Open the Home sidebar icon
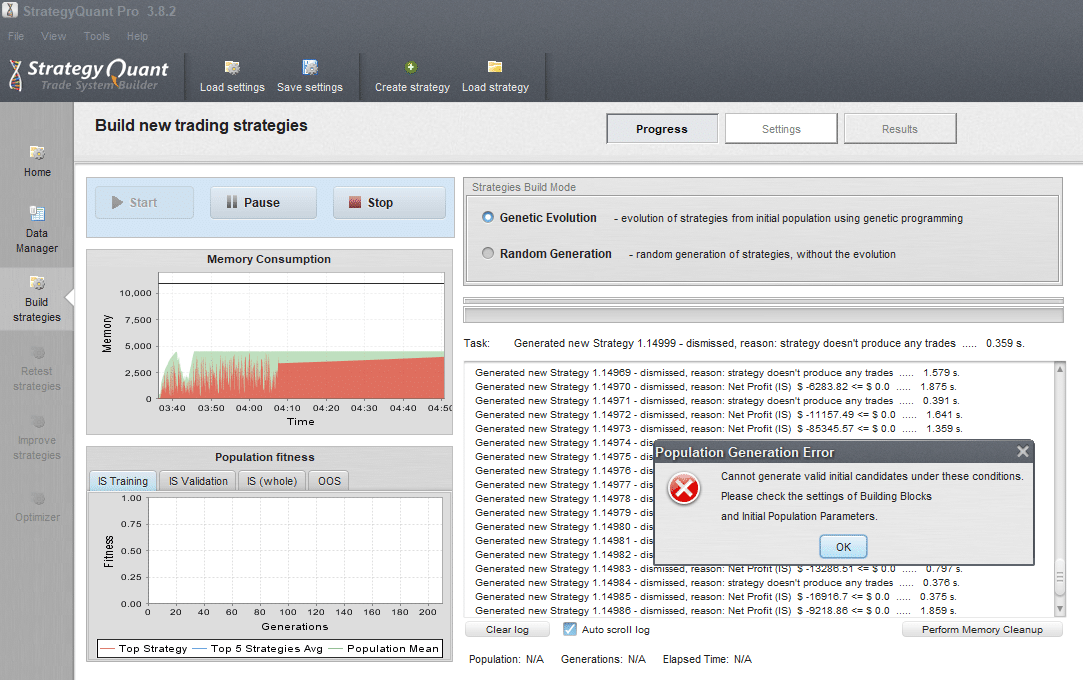Screen dimensions: 1083x680 37,153
